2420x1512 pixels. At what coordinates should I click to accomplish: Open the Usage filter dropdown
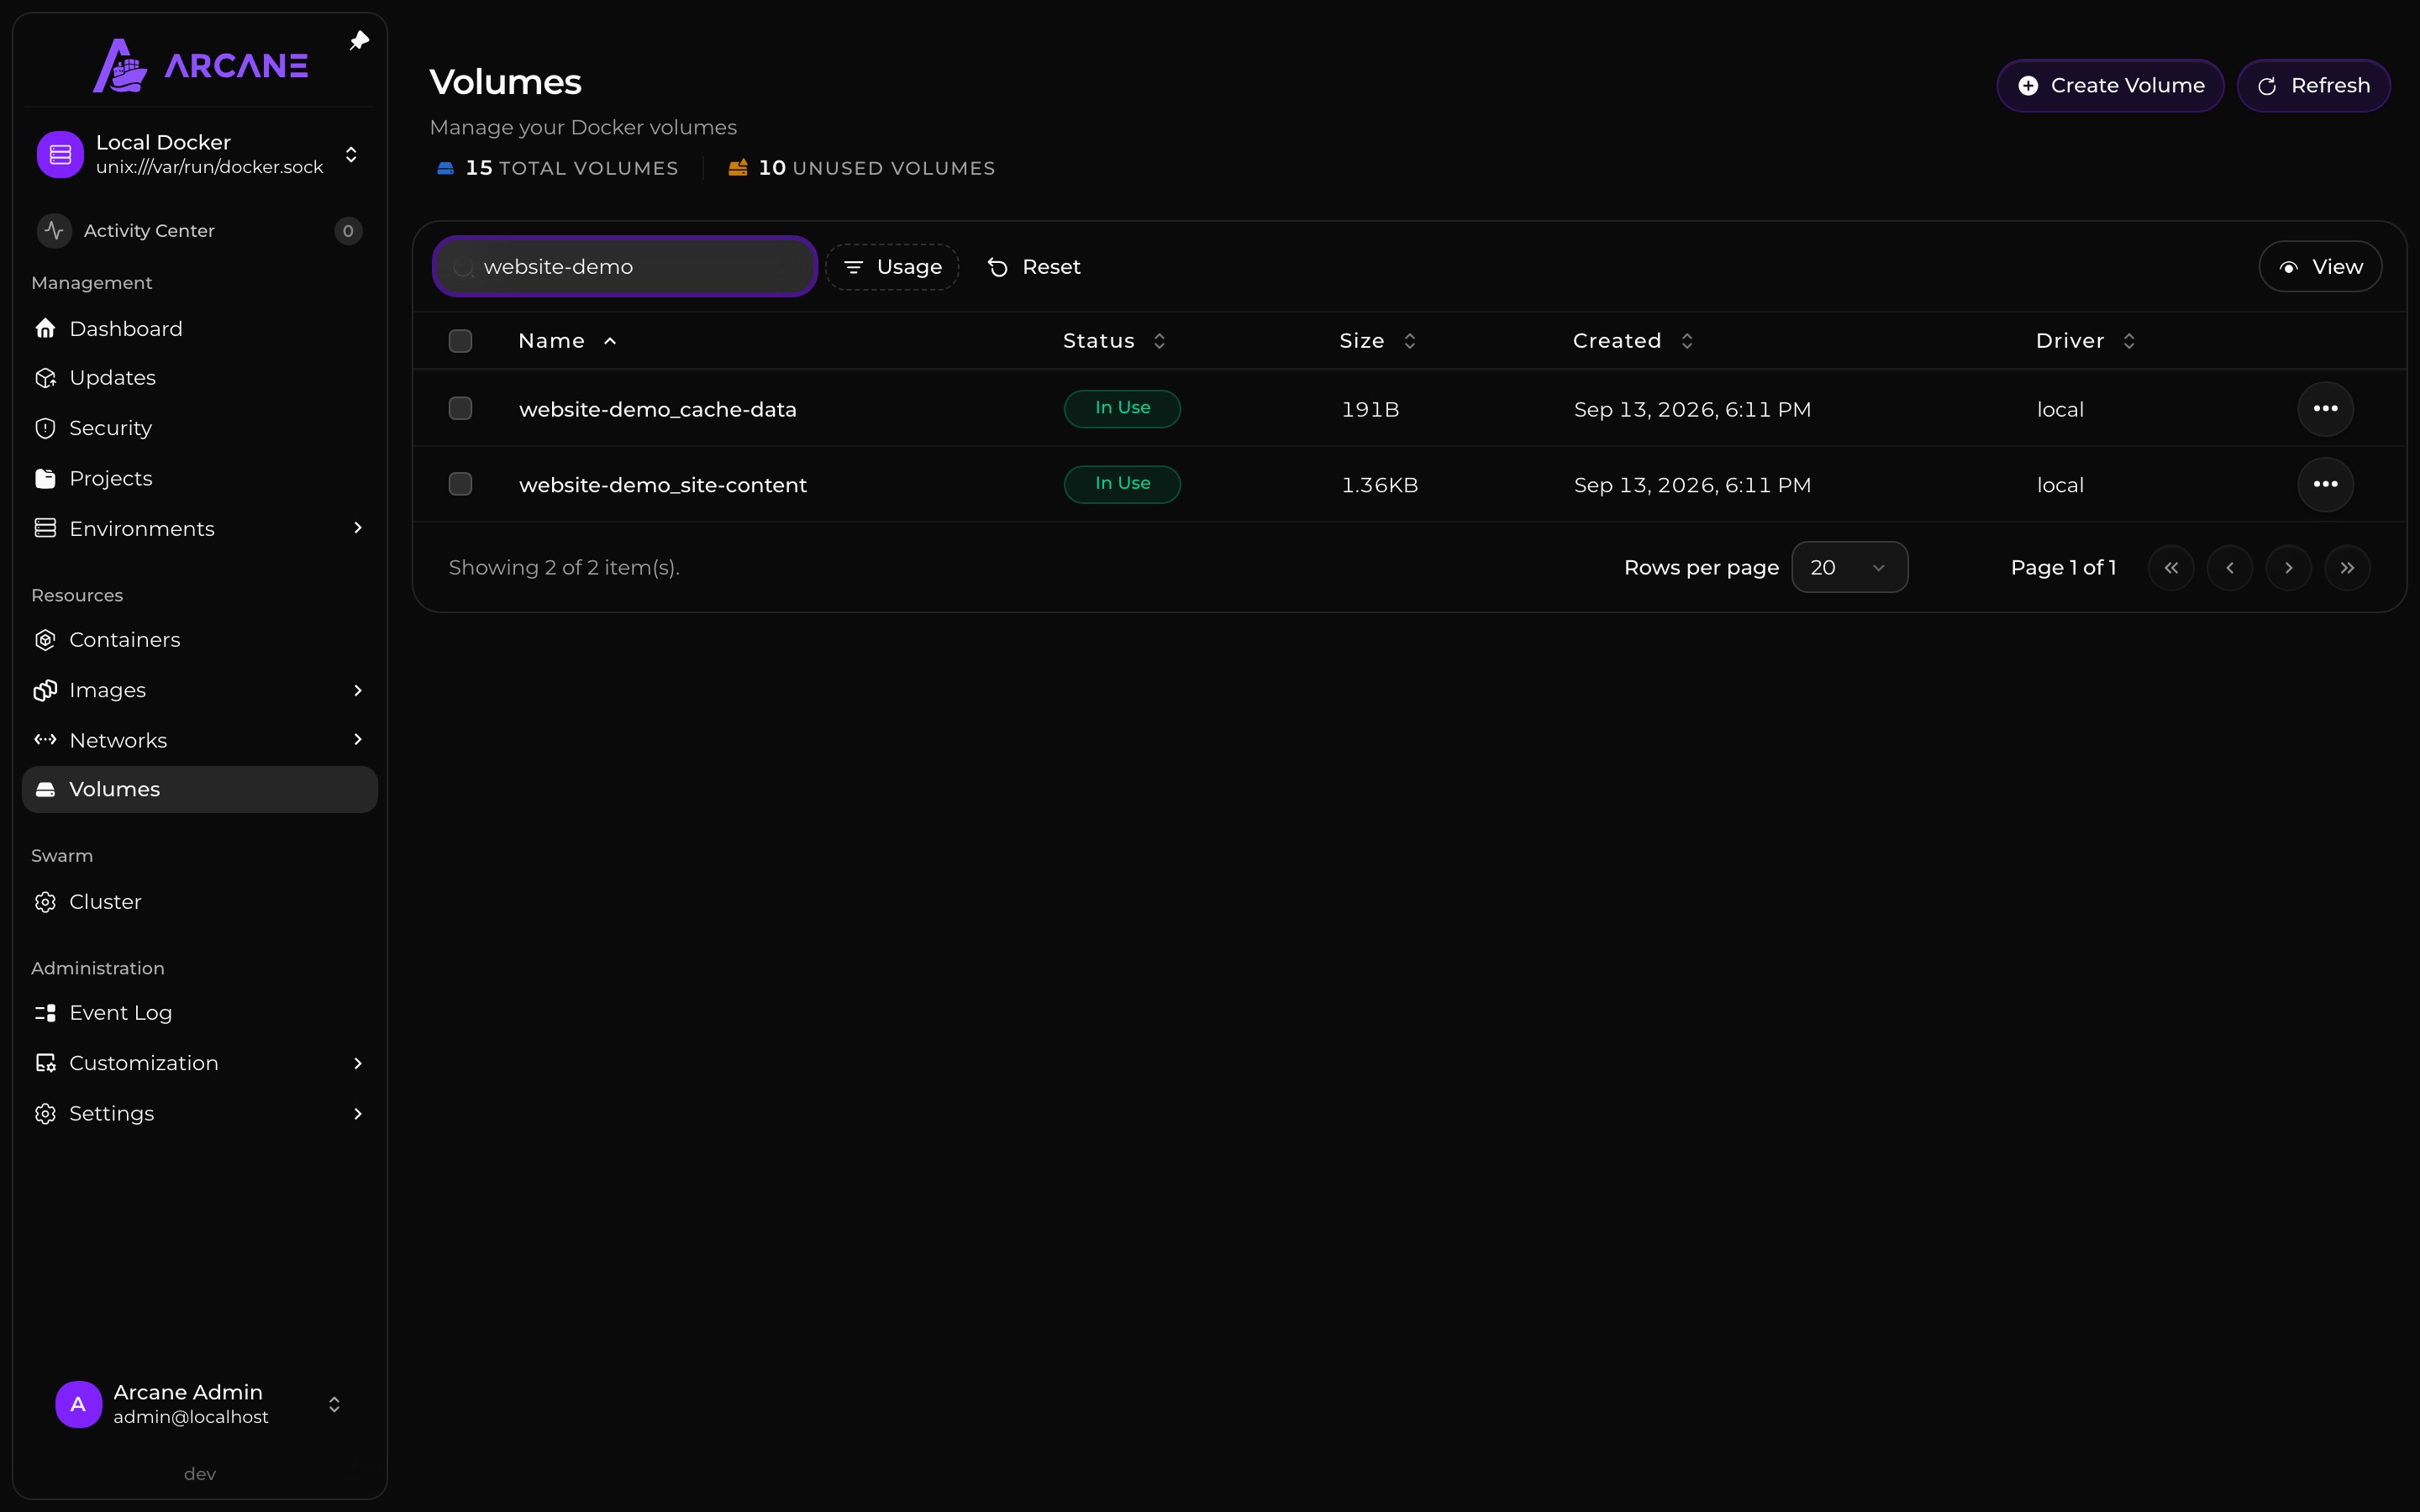pos(892,267)
